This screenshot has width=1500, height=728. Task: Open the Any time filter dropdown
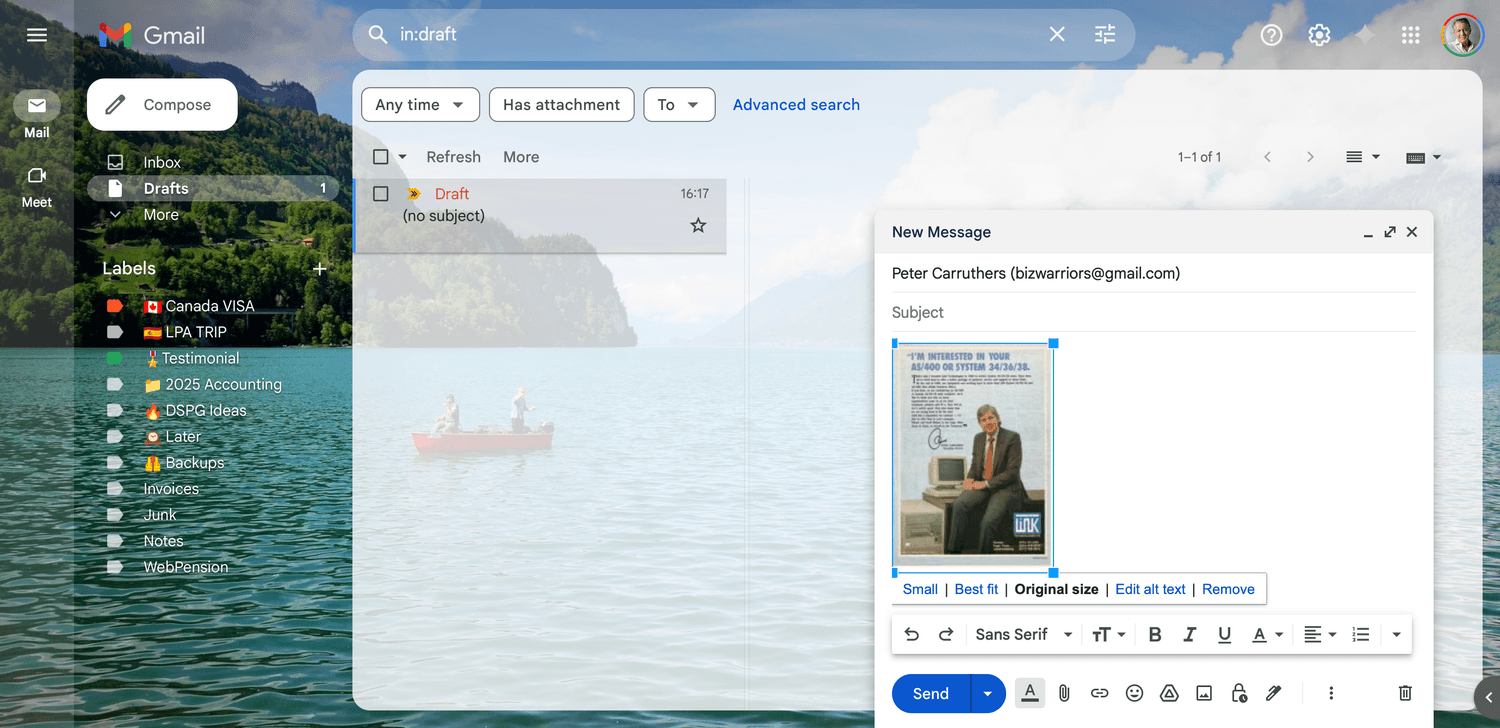pyautogui.click(x=420, y=105)
